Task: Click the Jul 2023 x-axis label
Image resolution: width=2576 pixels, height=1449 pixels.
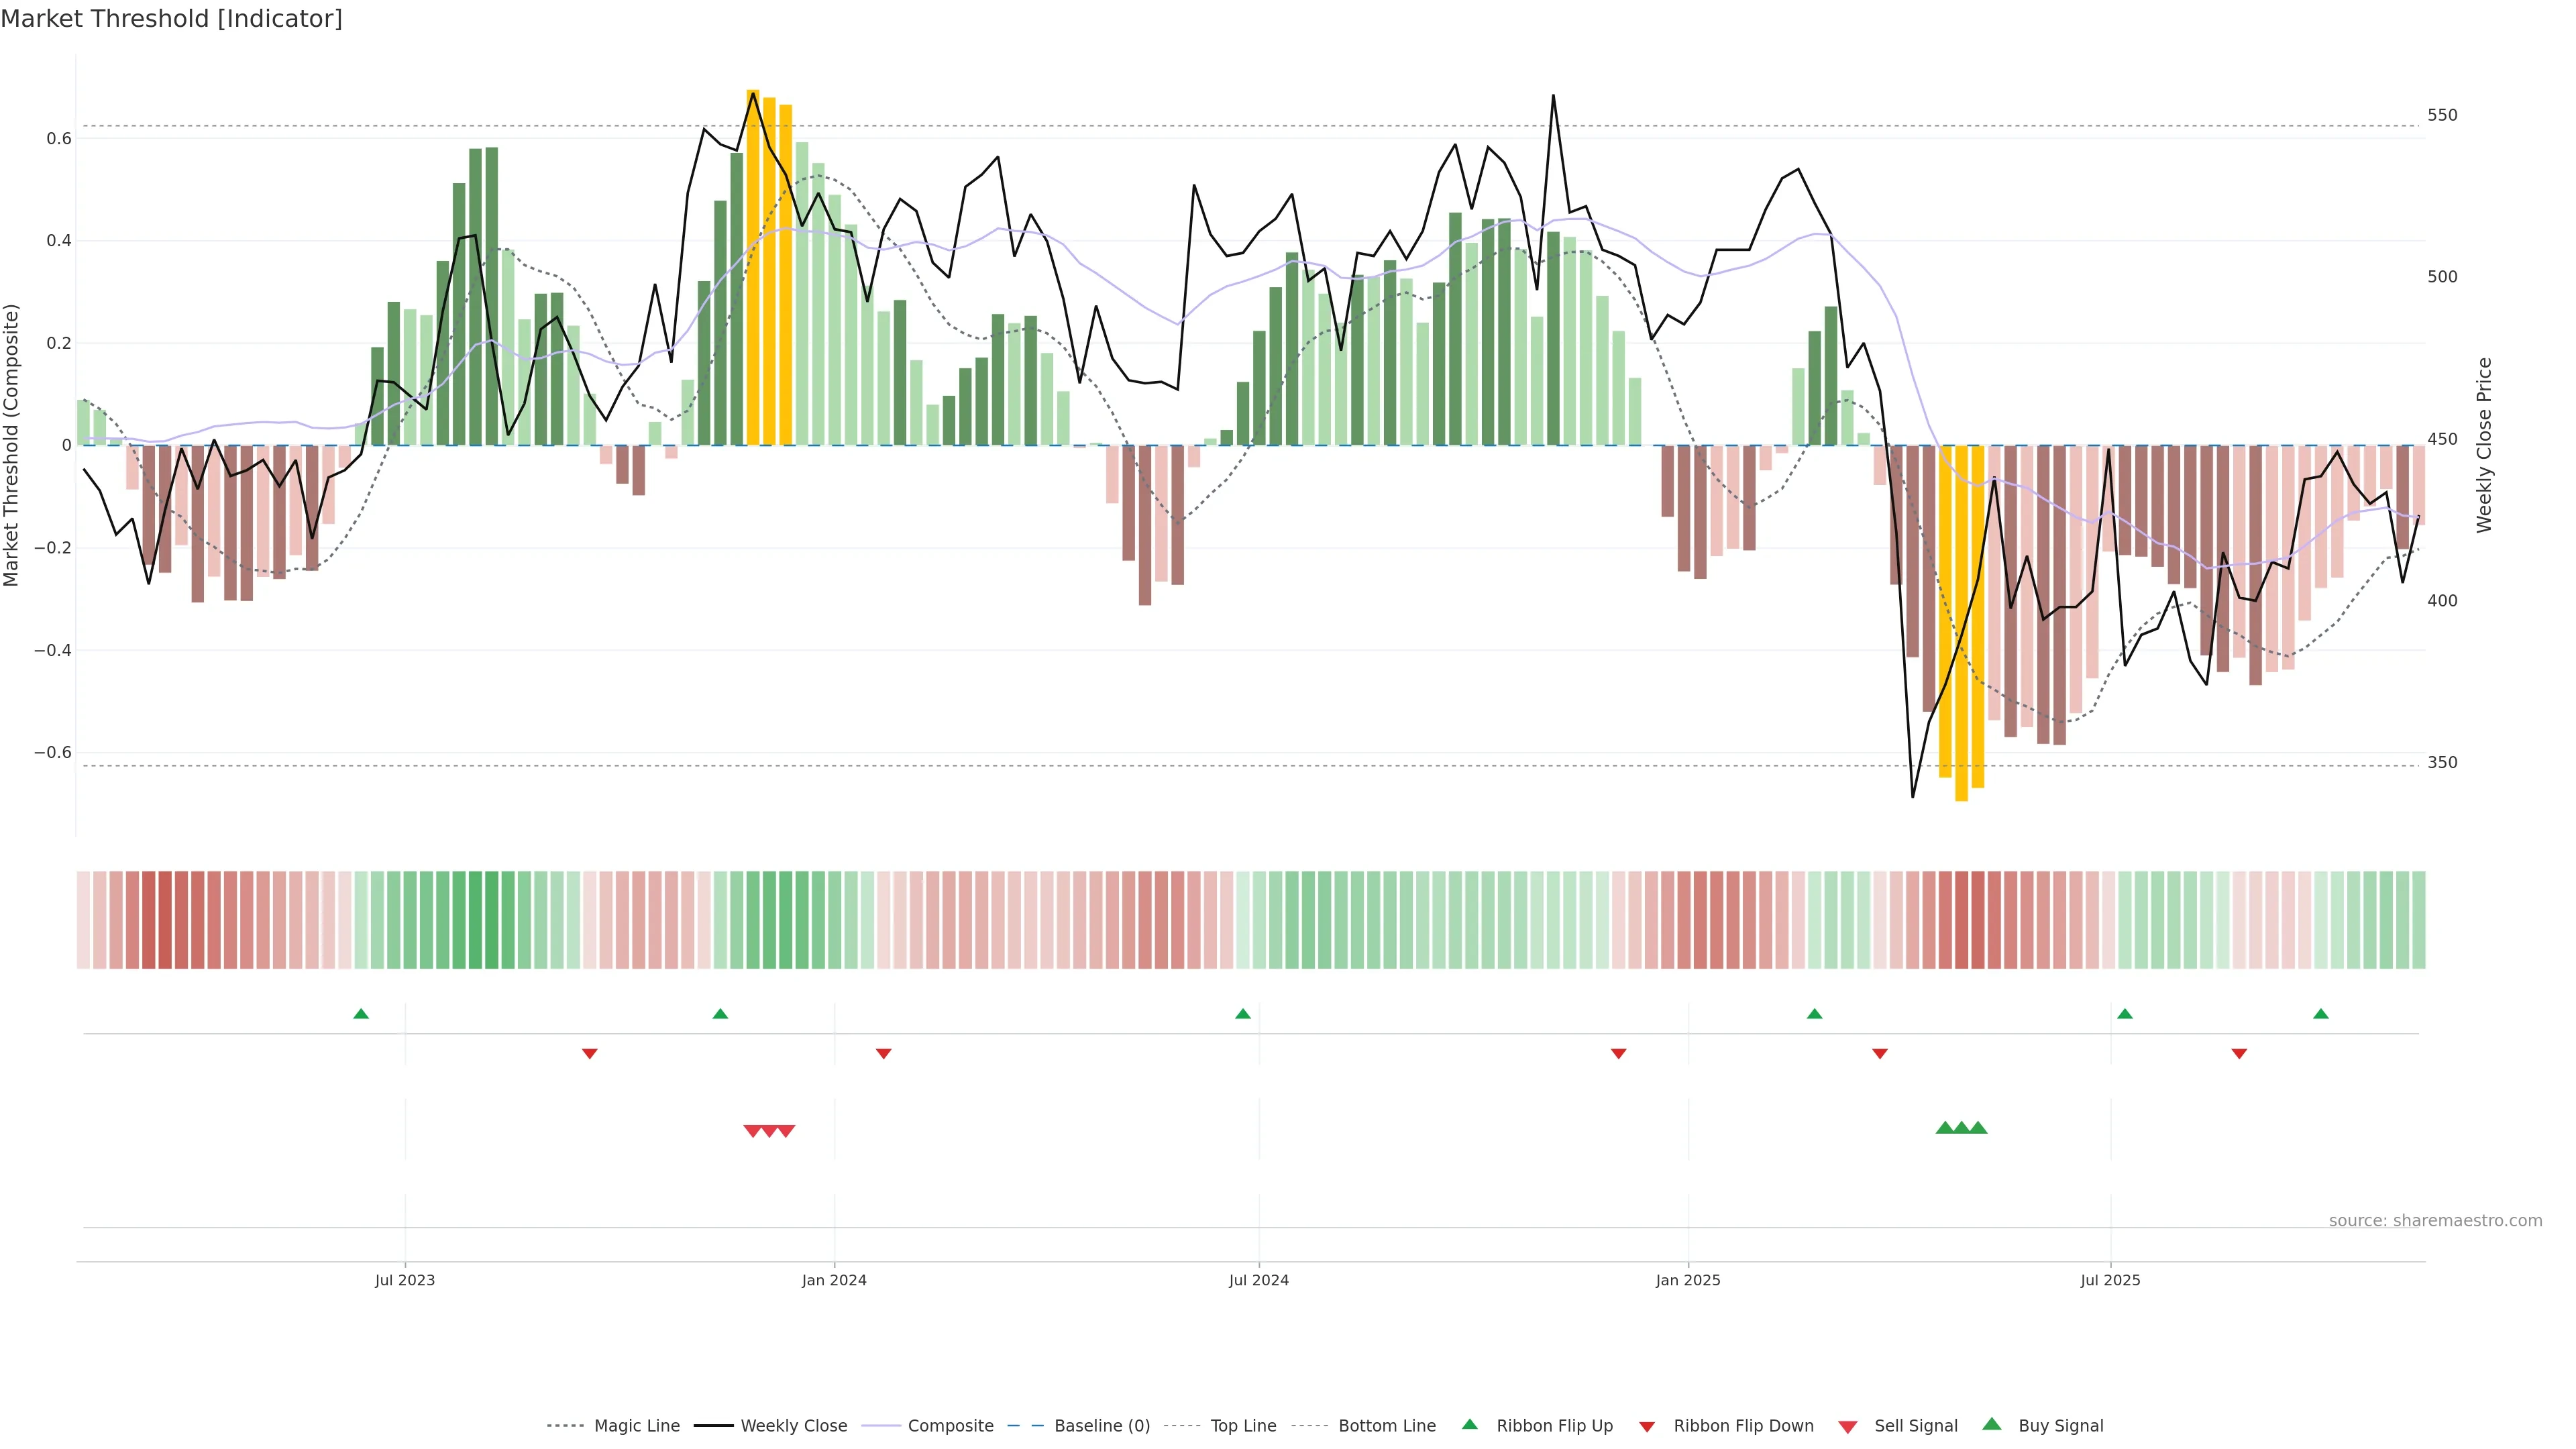Action: (x=405, y=1280)
